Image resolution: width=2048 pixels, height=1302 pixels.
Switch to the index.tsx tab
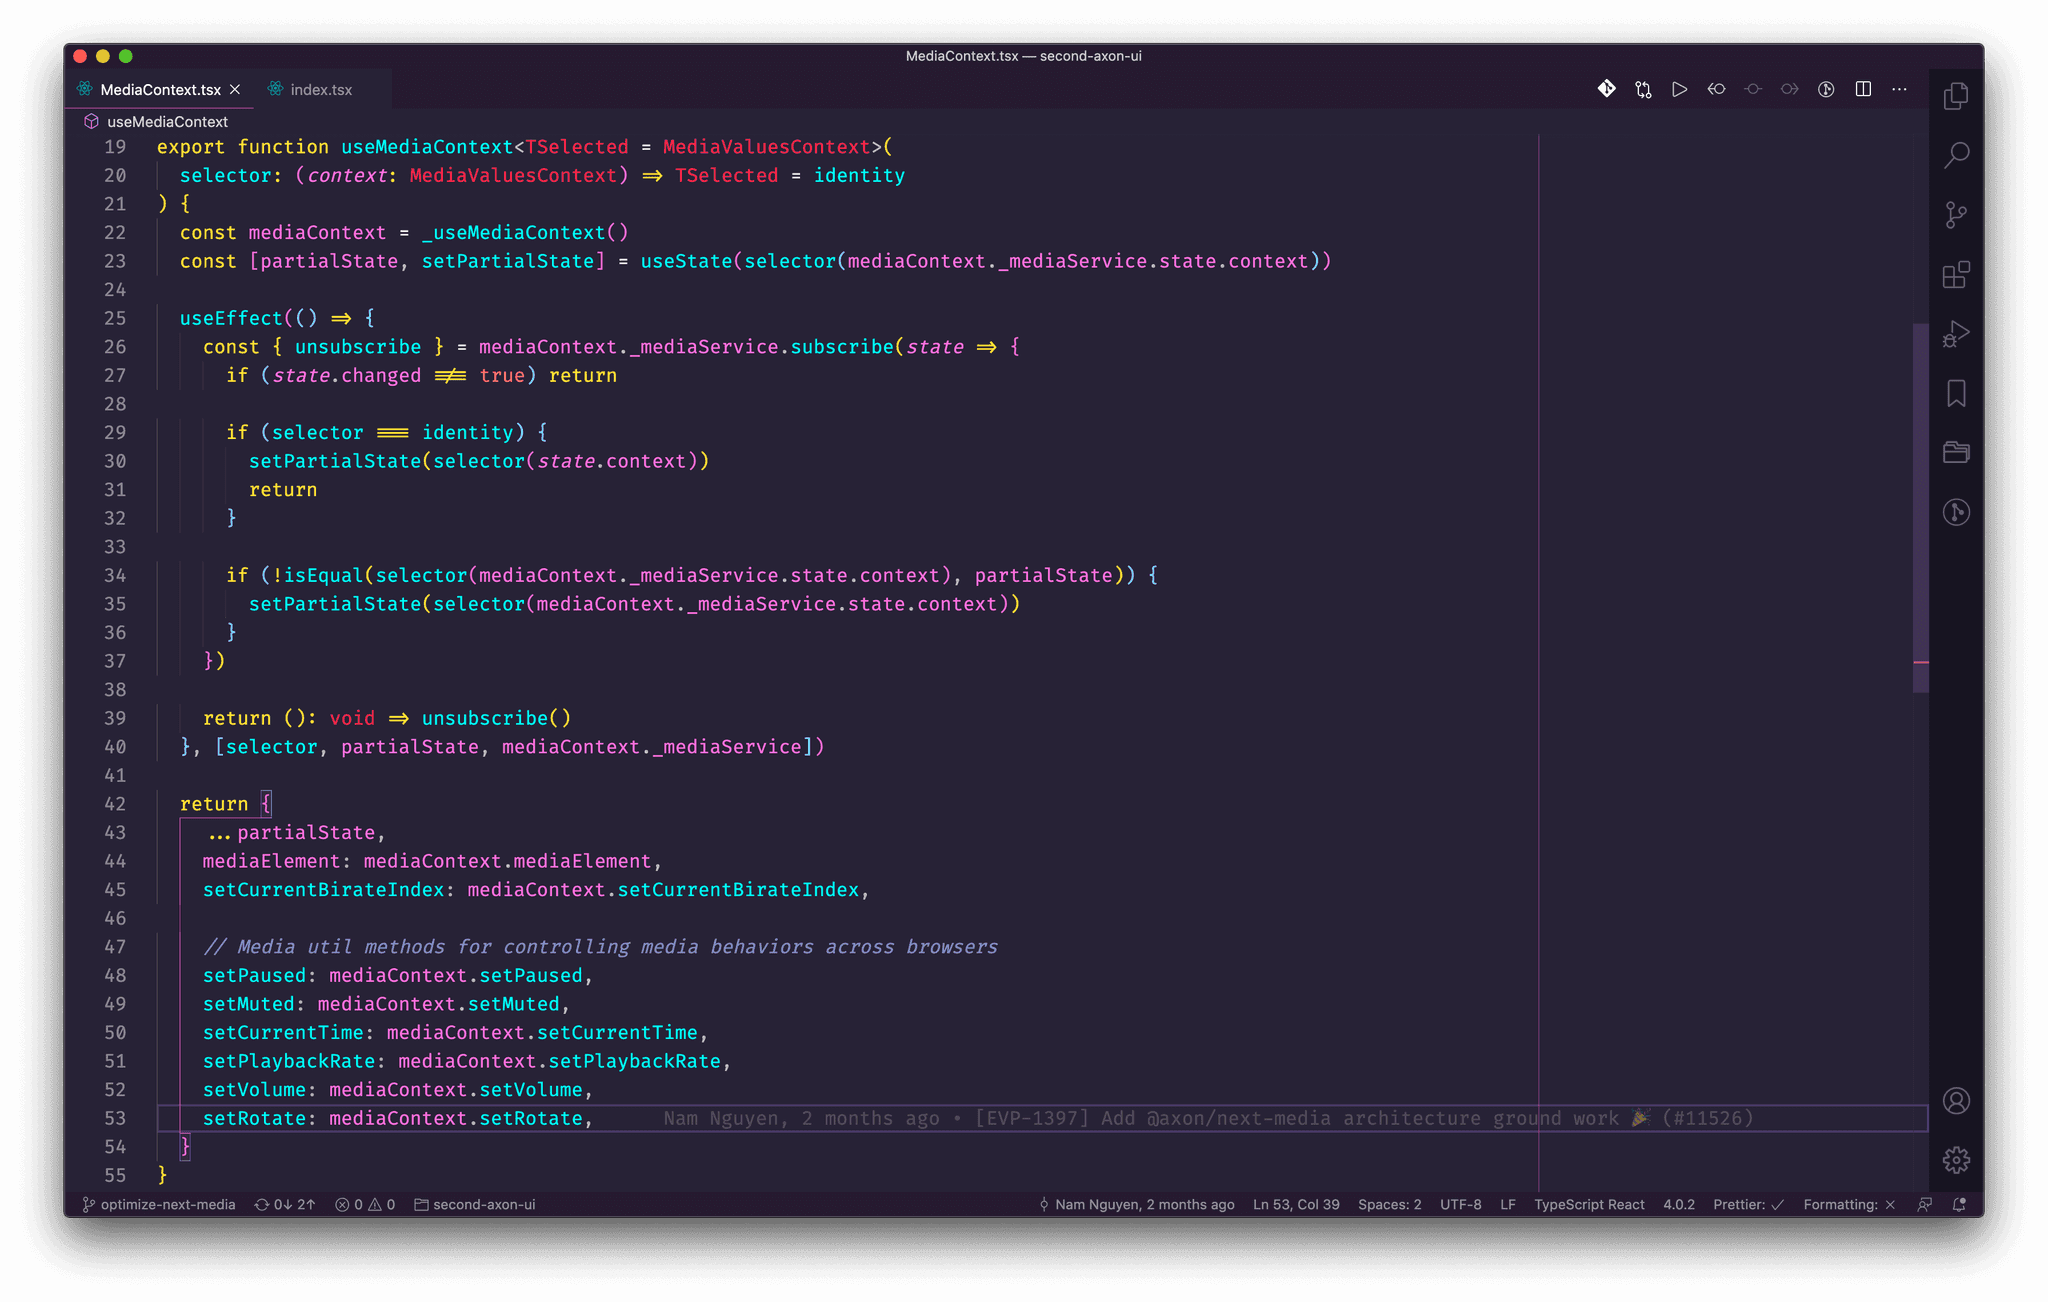320,89
